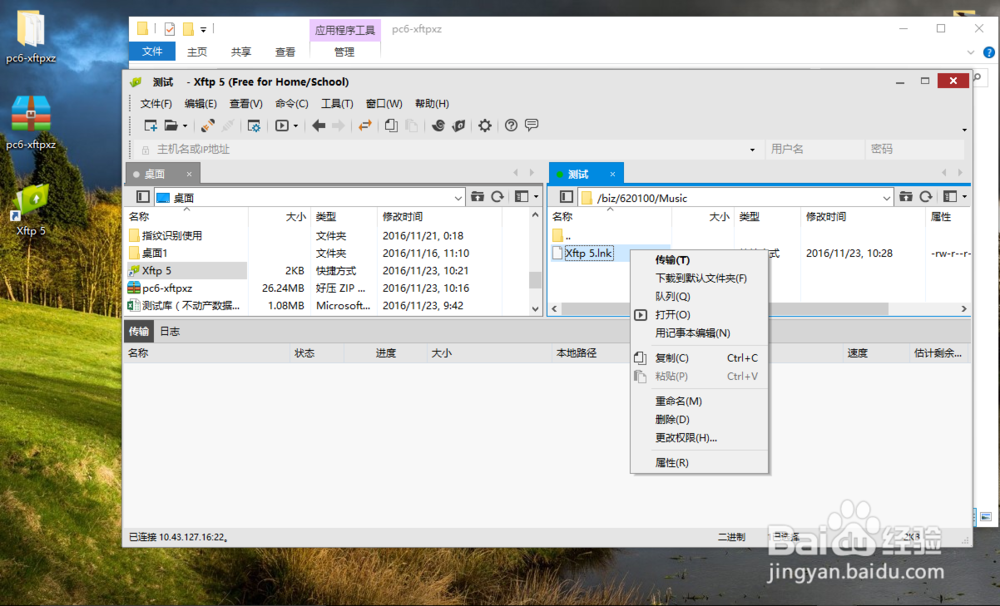Open the 帮助(H) menu

432,103
